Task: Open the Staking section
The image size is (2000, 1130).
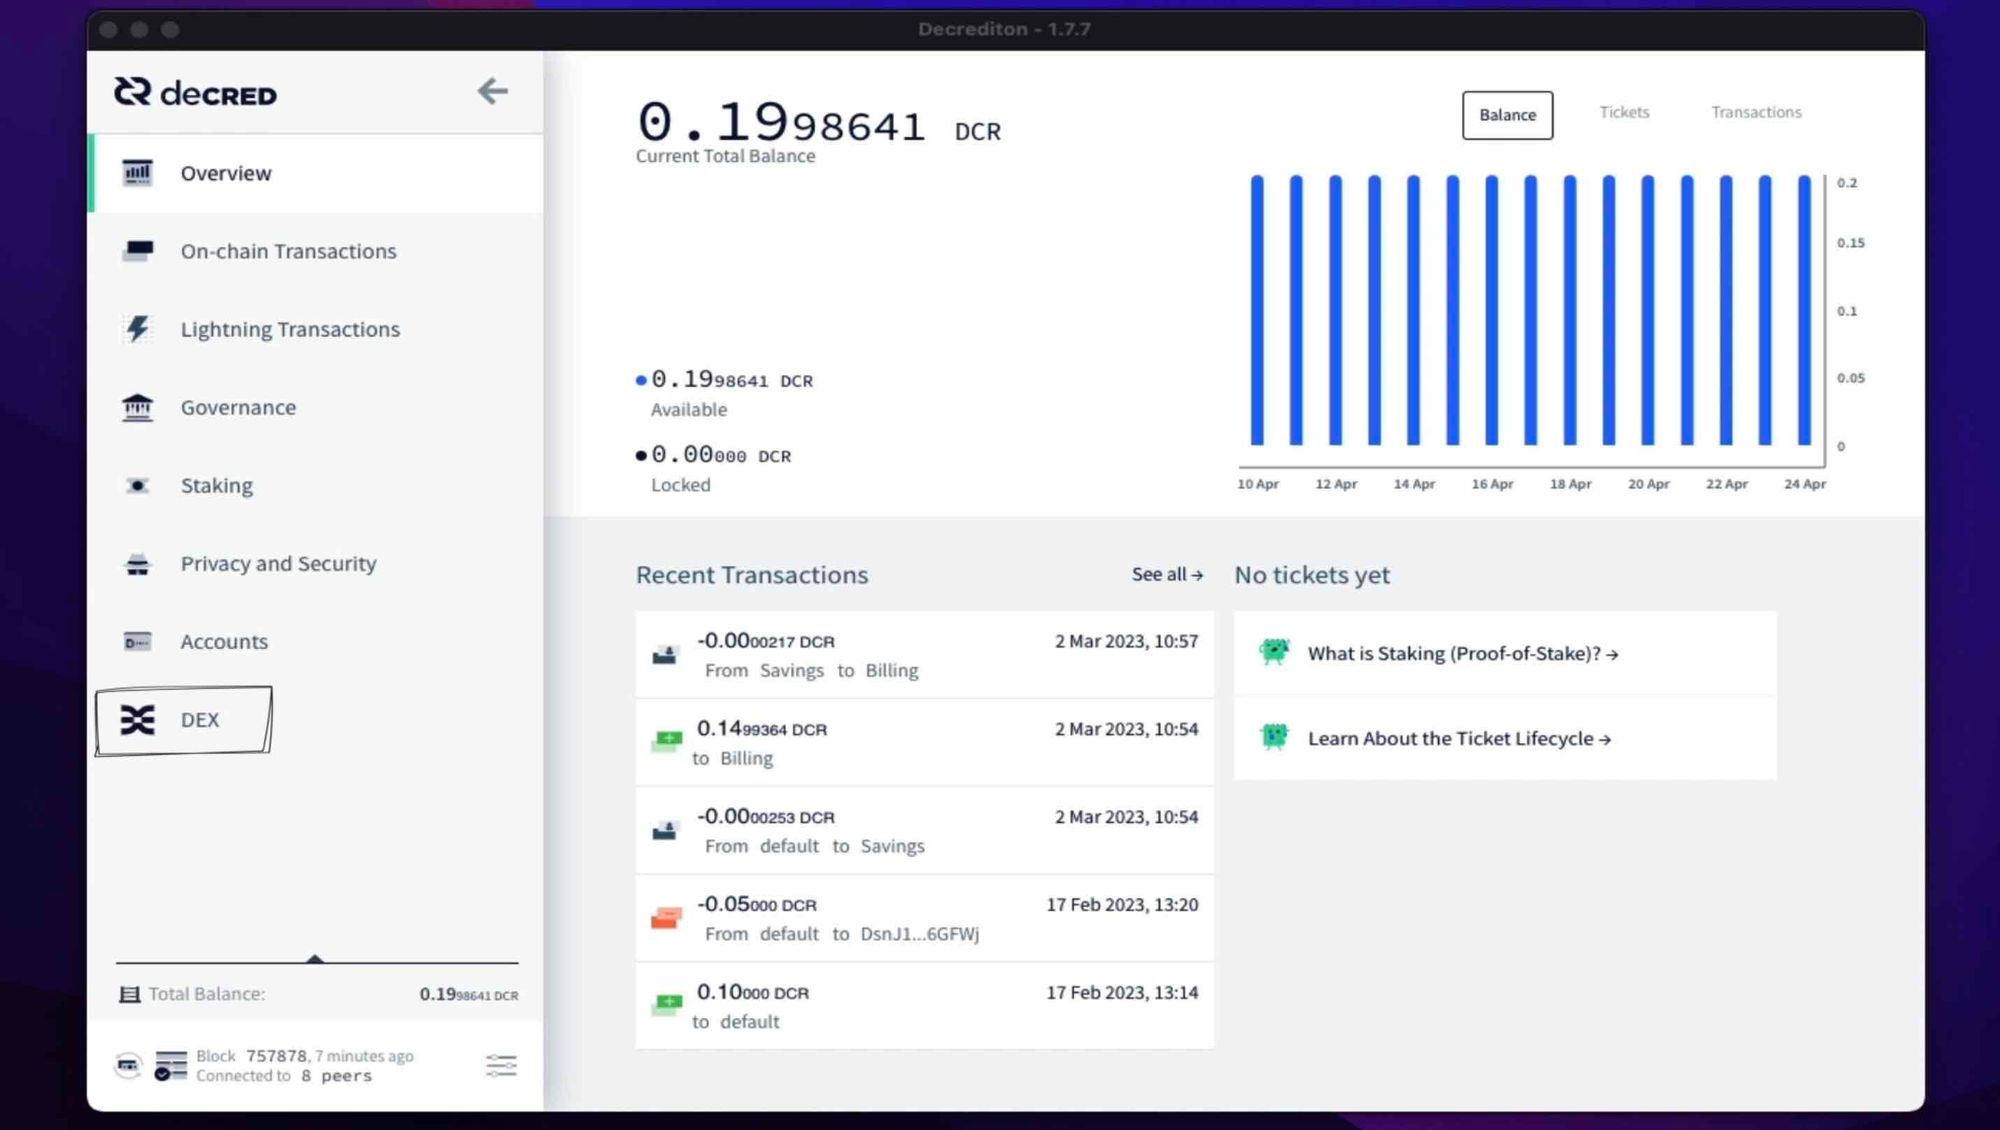Action: [x=315, y=485]
